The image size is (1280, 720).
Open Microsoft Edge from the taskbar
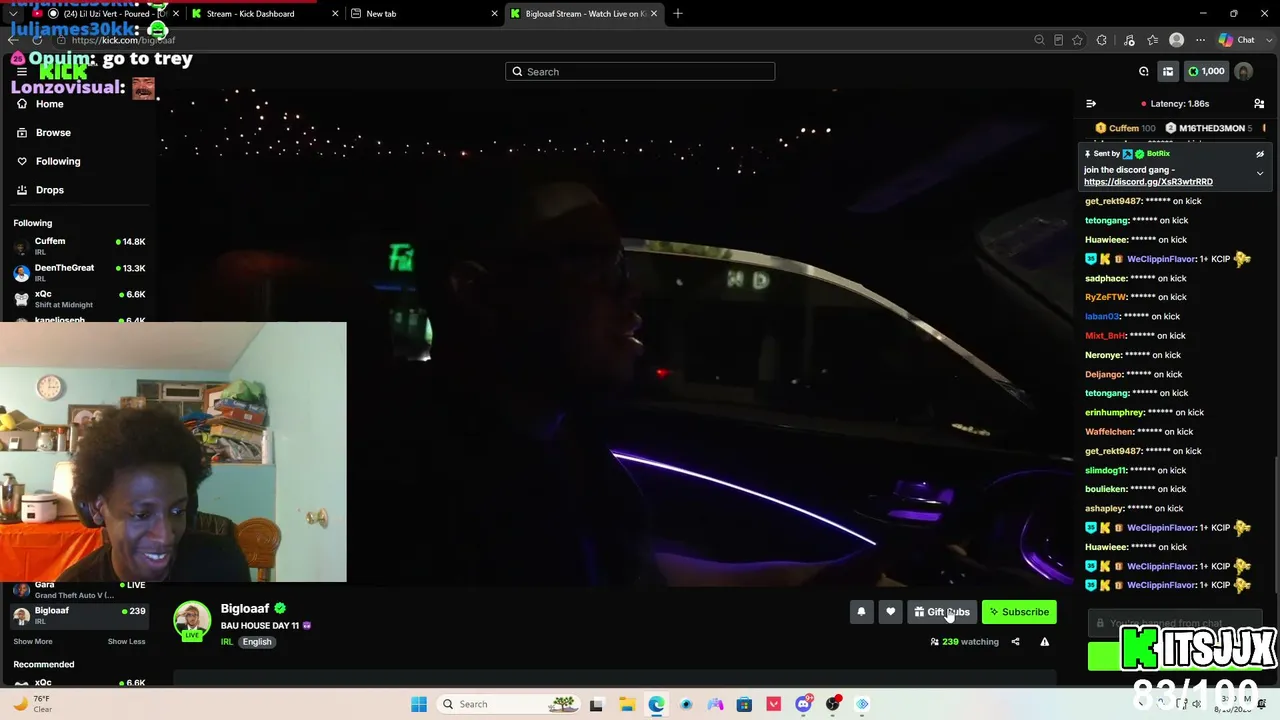pos(656,704)
